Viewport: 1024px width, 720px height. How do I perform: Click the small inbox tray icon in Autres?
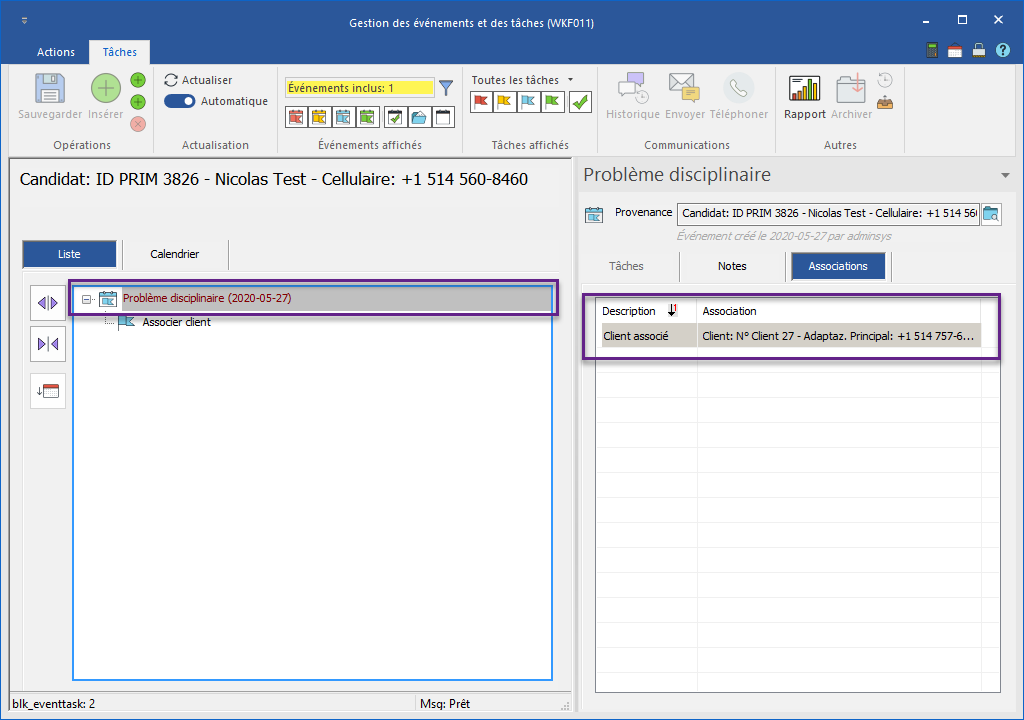[x=885, y=103]
